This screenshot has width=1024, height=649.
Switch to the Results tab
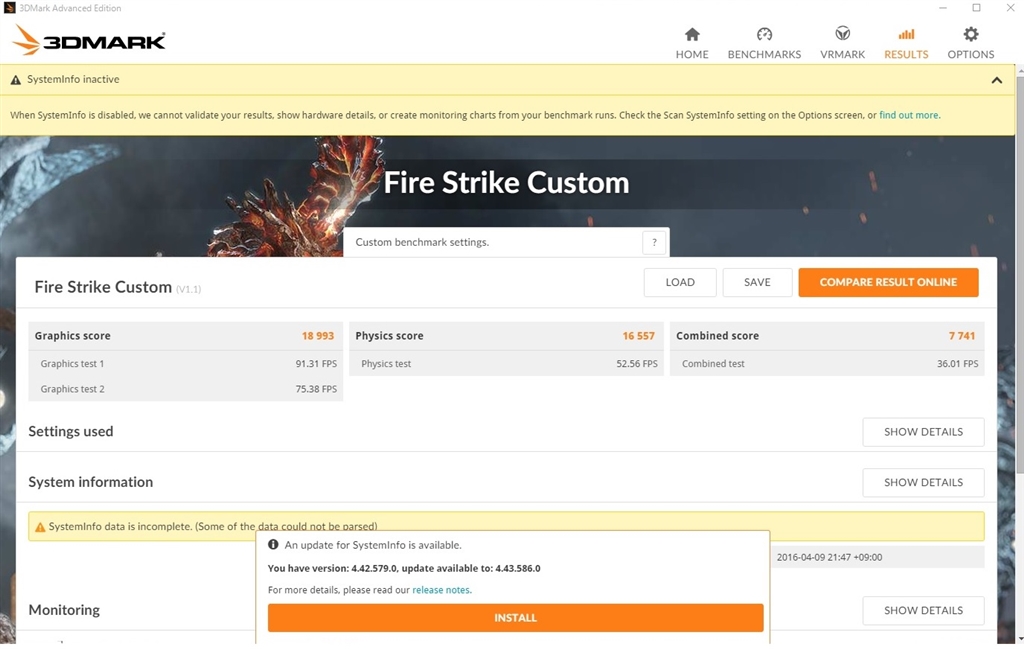pos(906,42)
